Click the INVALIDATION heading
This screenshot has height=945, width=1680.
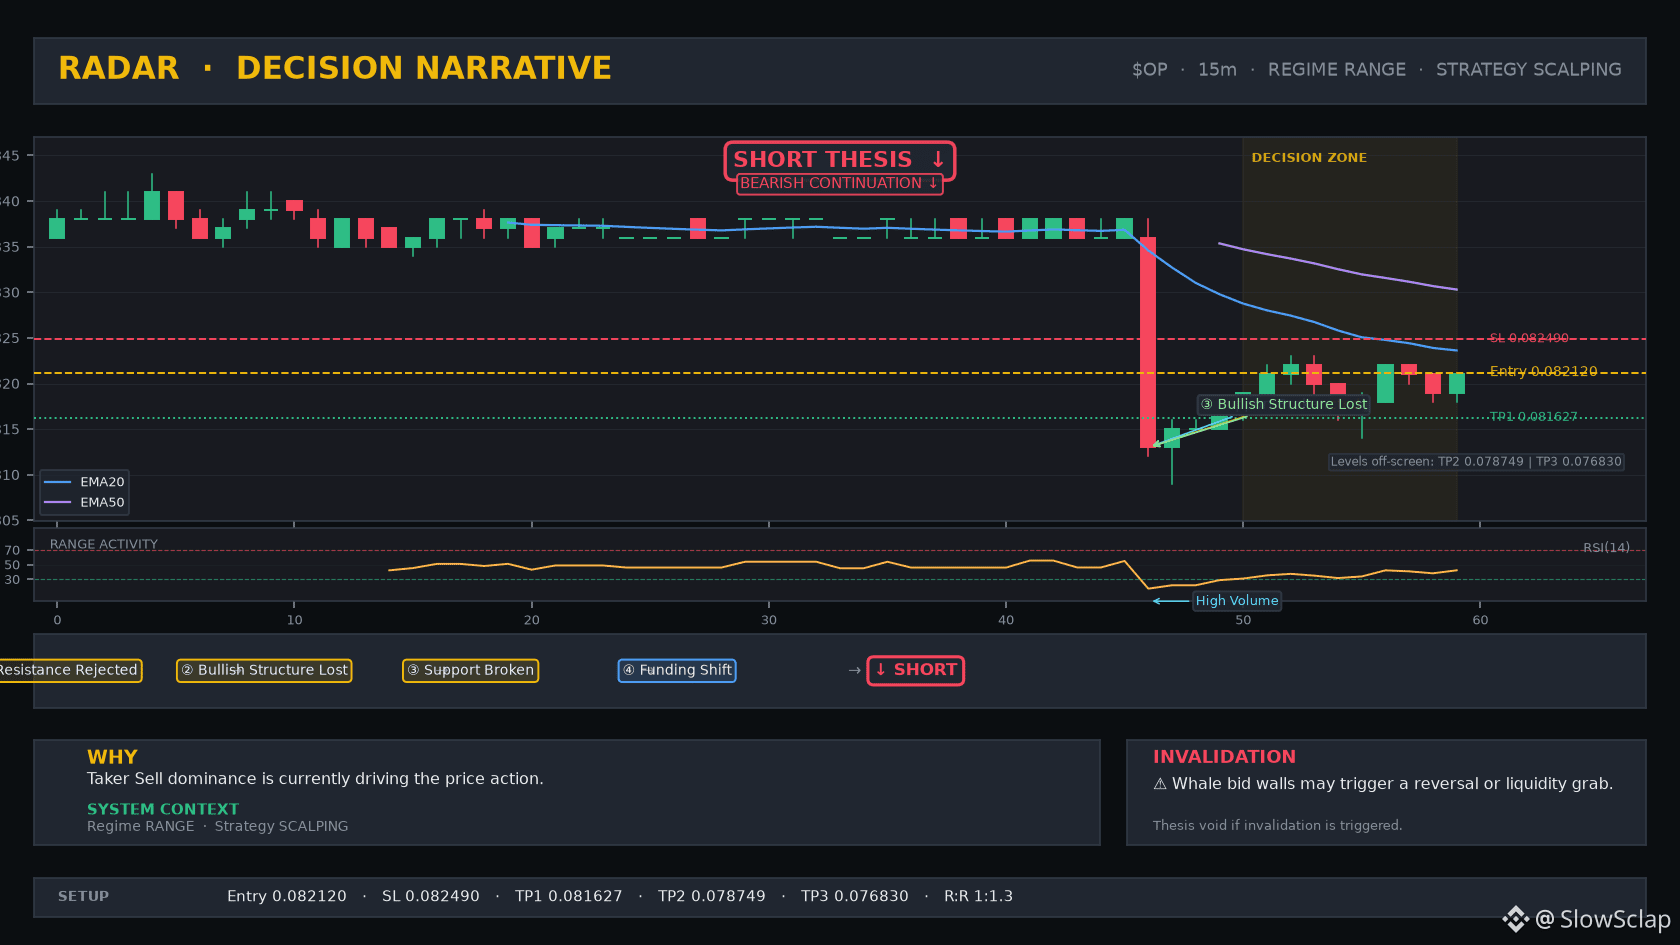1224,757
